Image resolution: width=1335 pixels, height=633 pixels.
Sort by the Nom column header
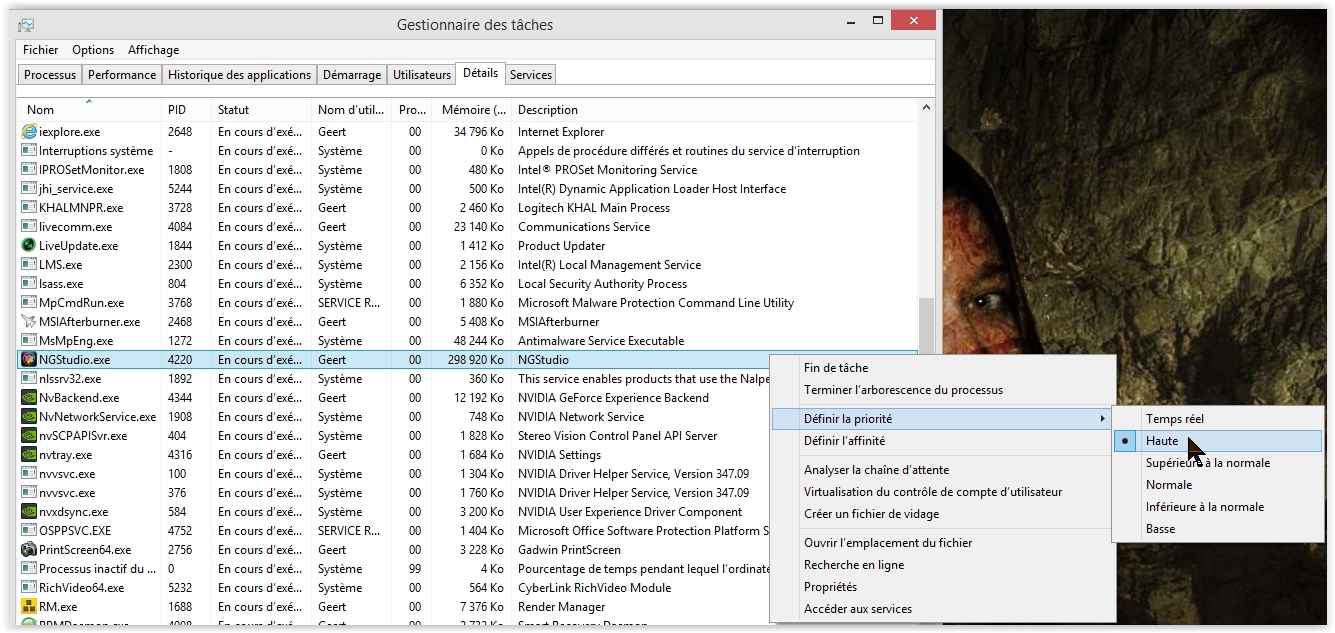point(89,109)
